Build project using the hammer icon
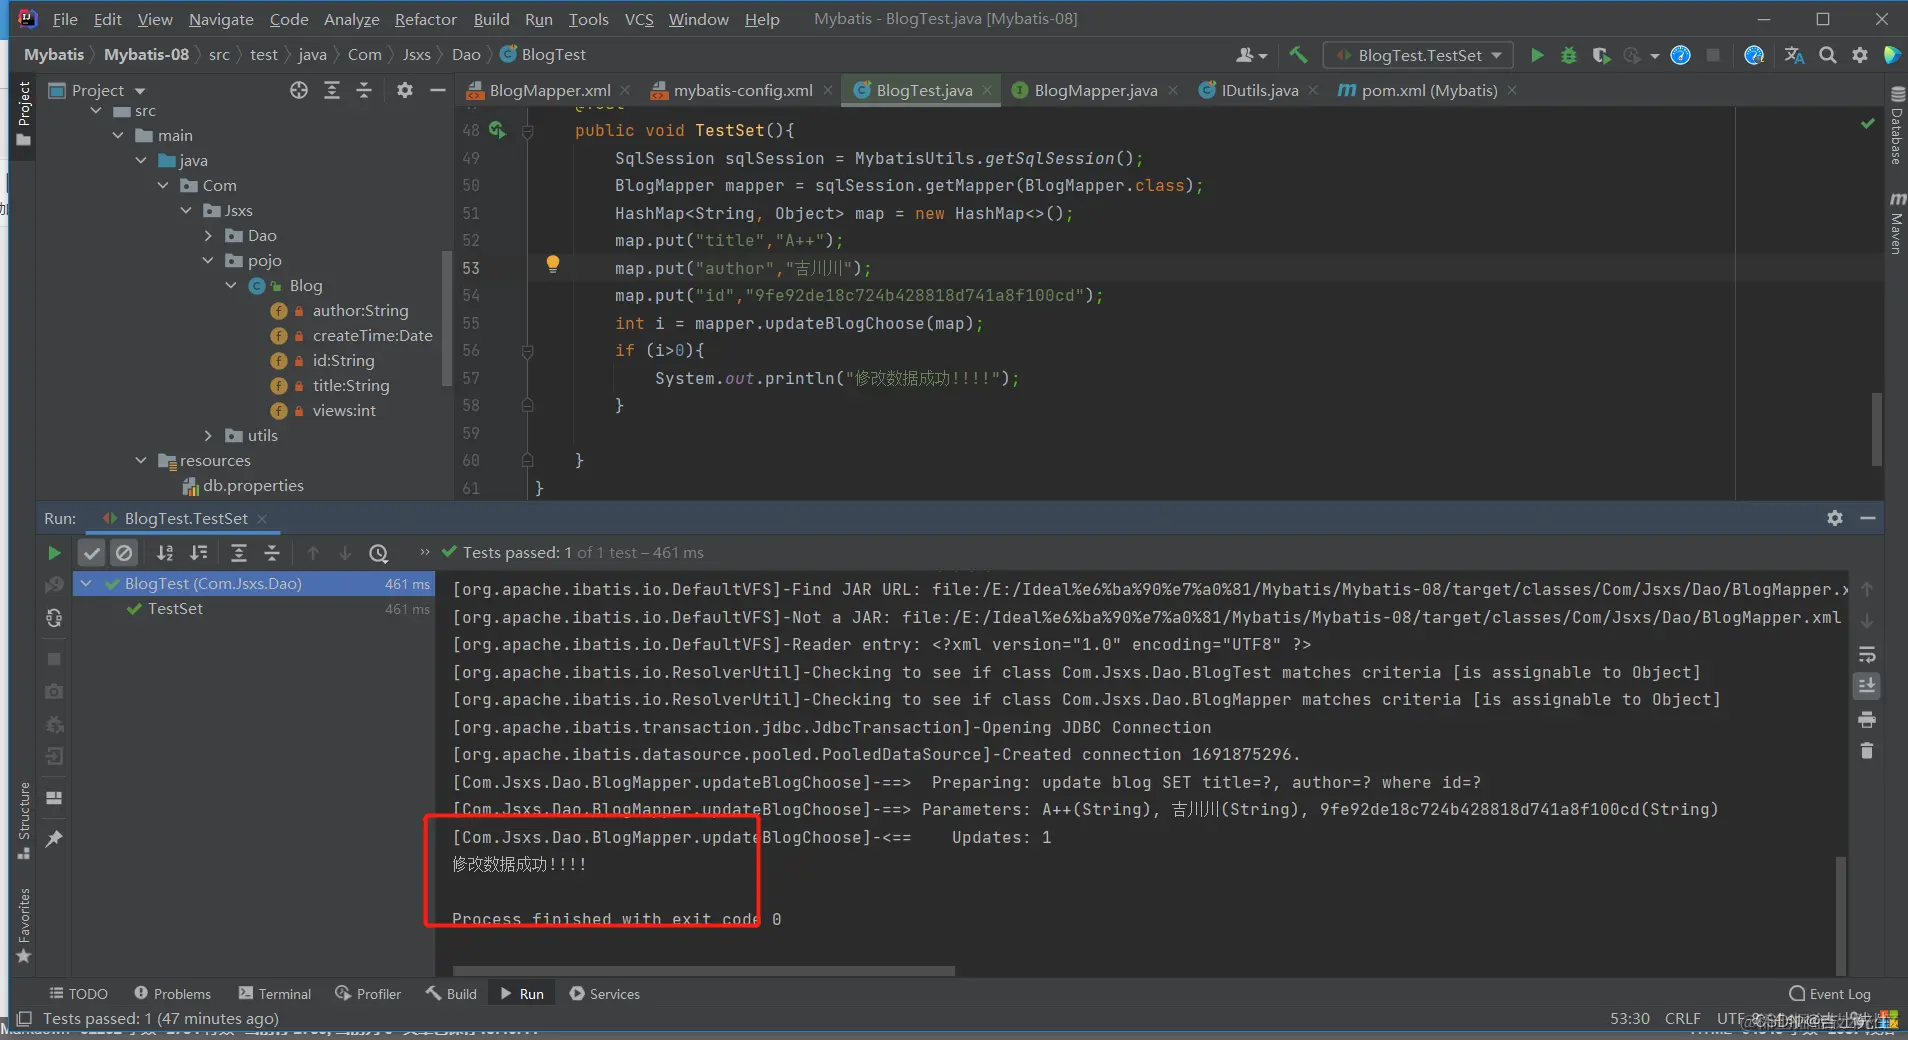 (1298, 55)
